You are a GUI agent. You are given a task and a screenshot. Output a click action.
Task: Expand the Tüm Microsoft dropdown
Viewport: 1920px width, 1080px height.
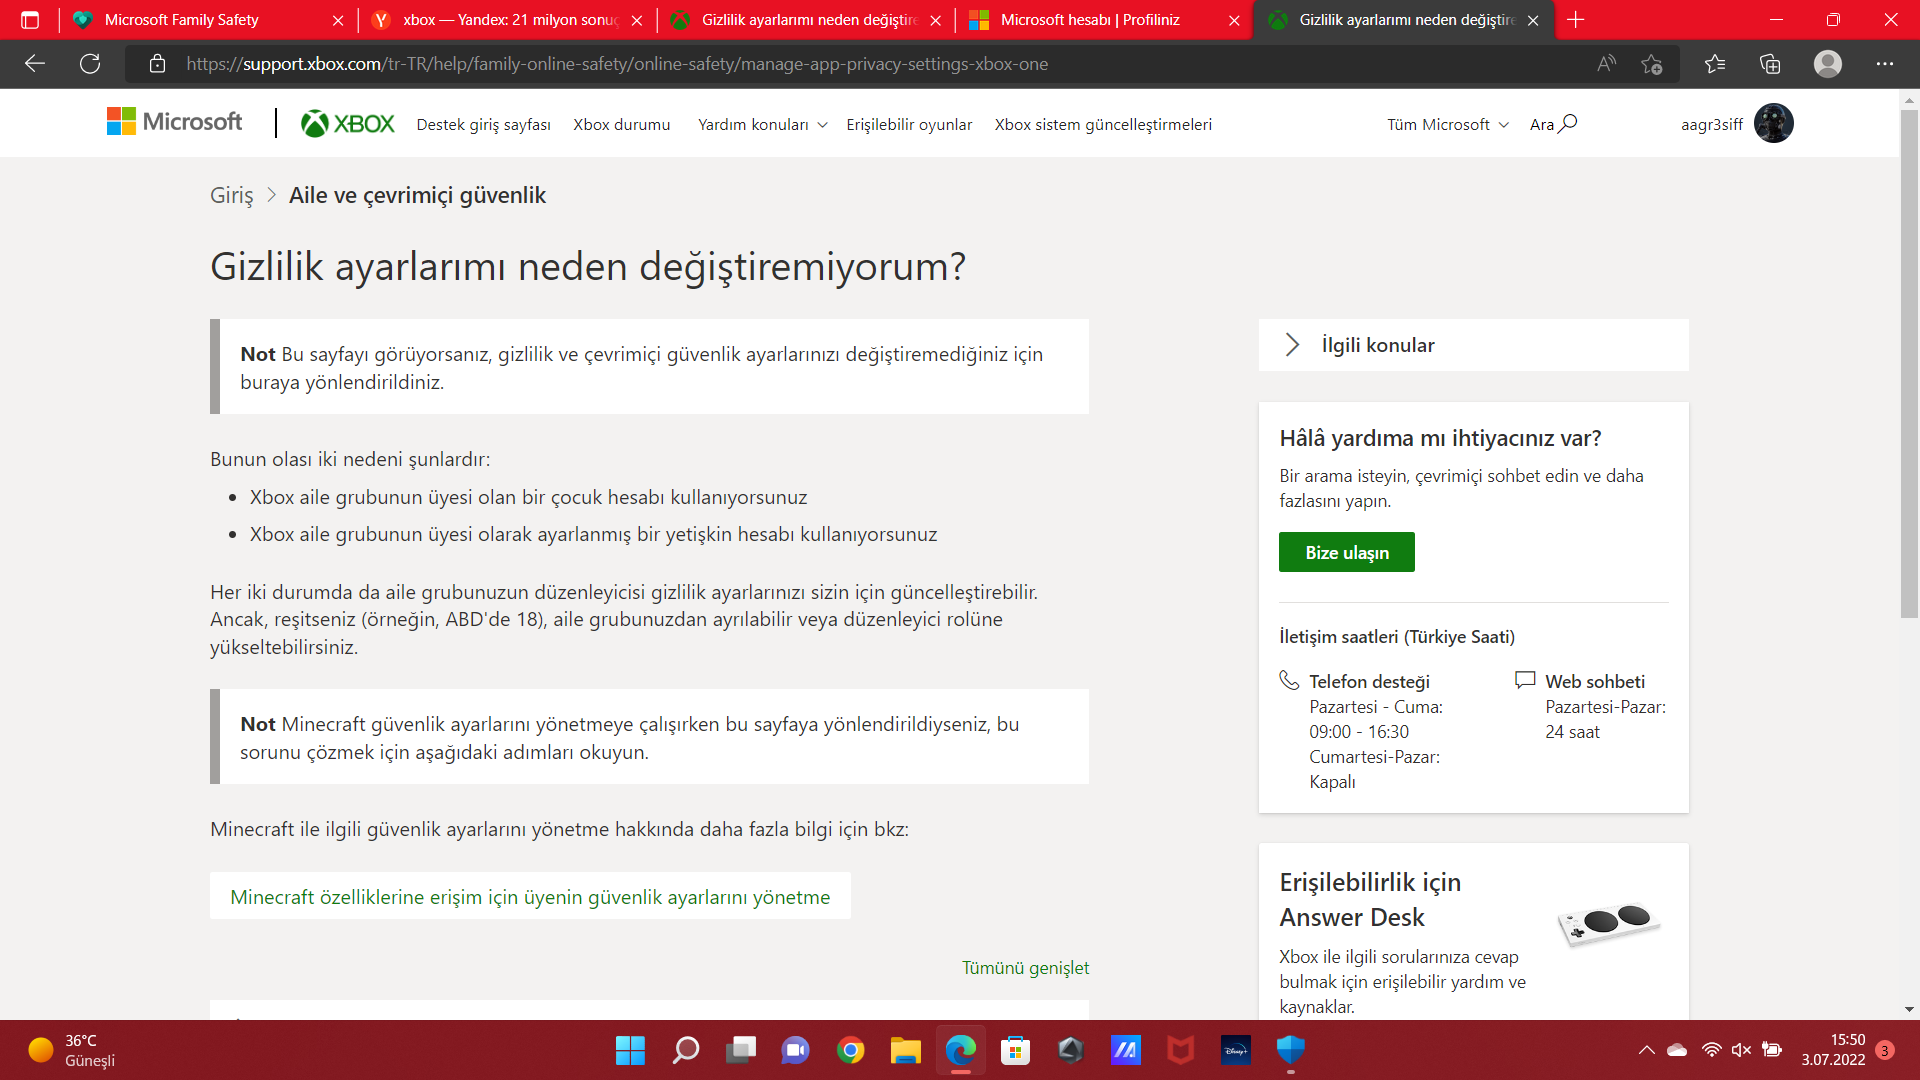coord(1447,125)
